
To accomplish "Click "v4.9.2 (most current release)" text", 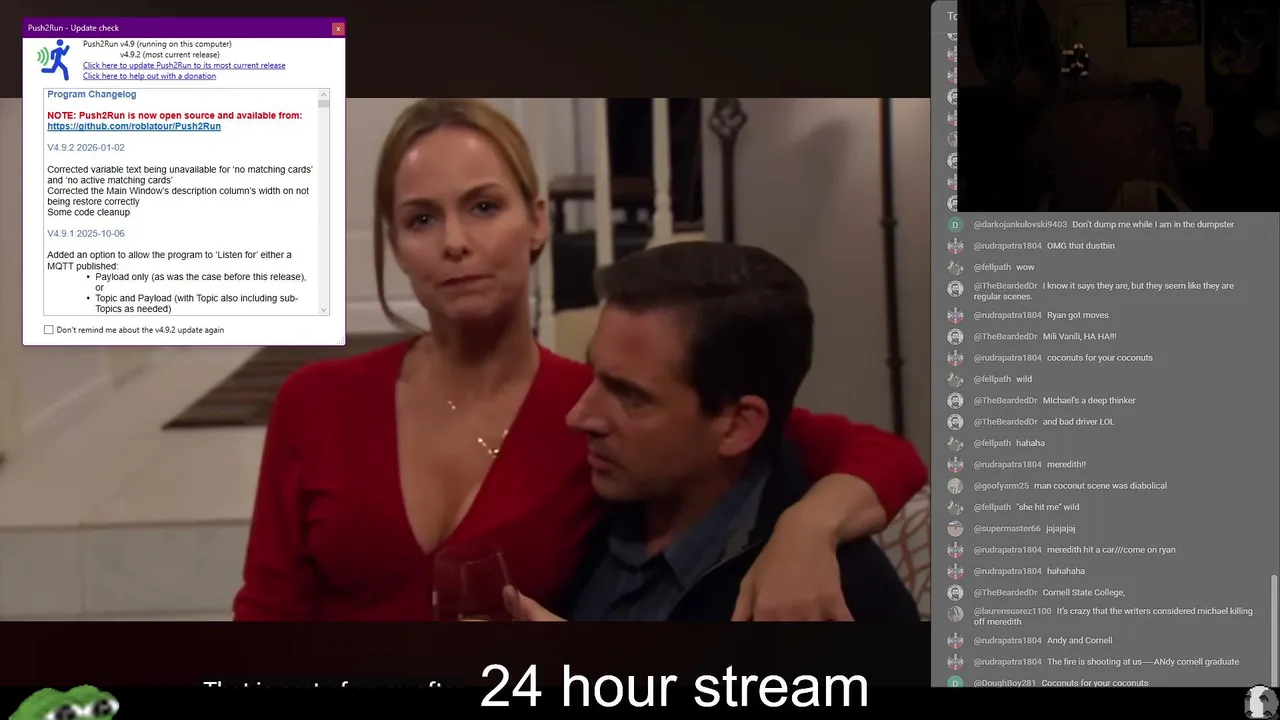I will click(x=170, y=55).
